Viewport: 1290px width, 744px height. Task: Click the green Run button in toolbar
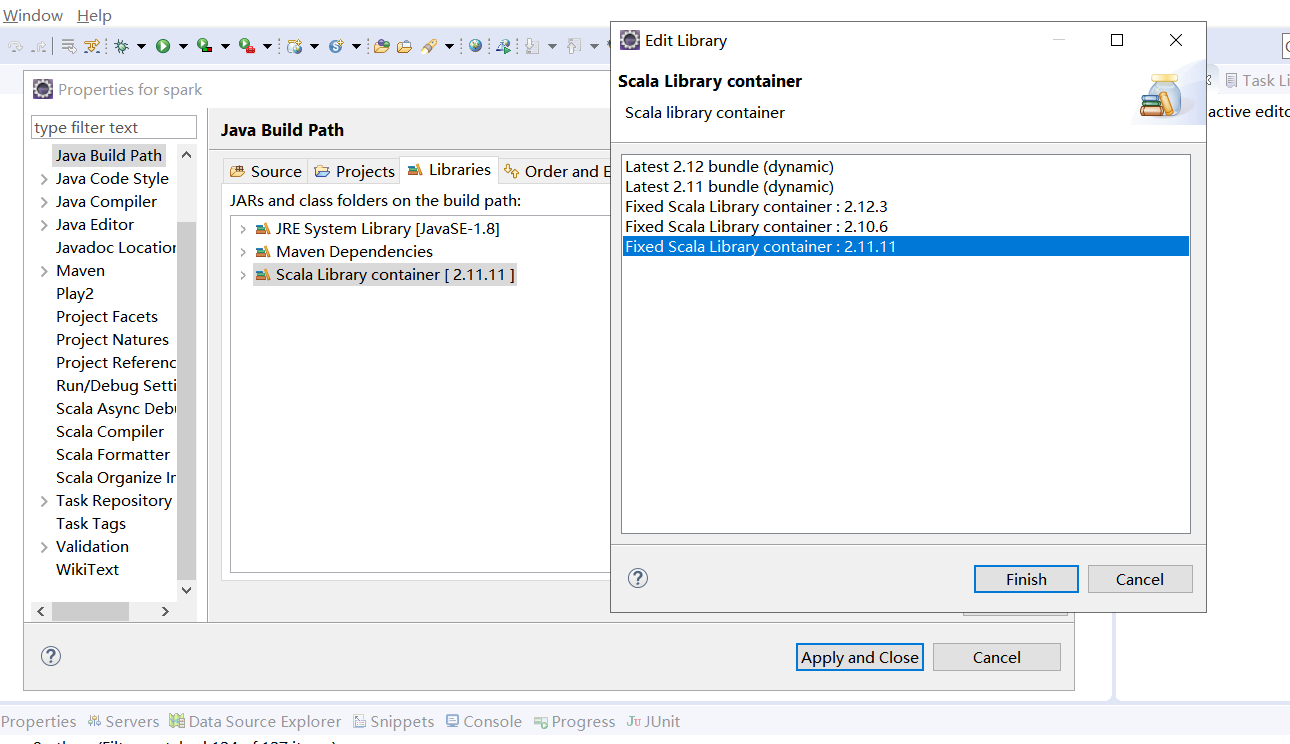tap(162, 46)
